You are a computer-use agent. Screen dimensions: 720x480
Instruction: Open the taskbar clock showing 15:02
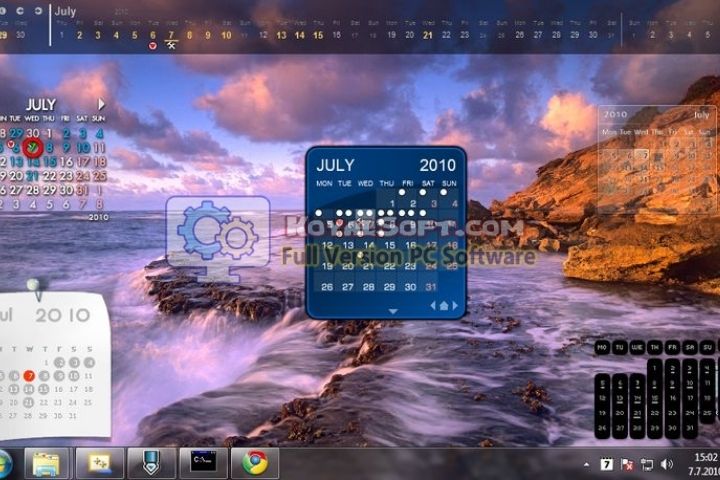coord(704,464)
